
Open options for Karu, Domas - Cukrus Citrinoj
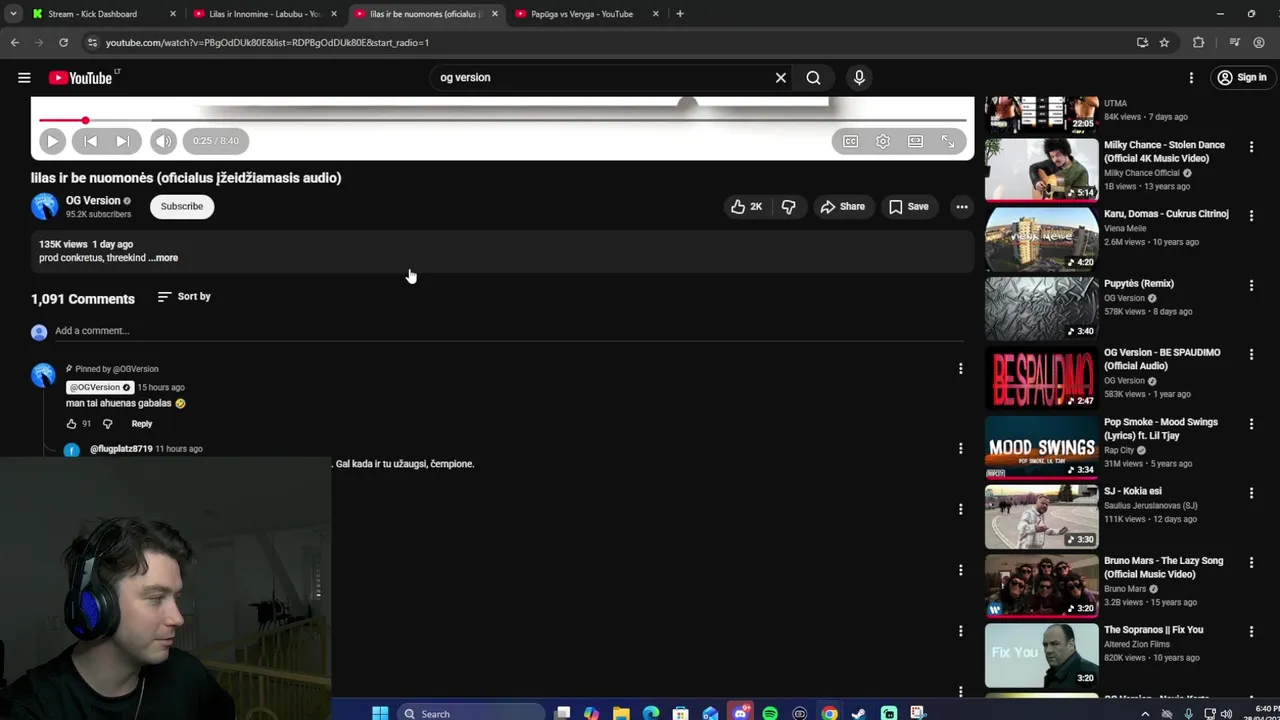pyautogui.click(x=1251, y=216)
